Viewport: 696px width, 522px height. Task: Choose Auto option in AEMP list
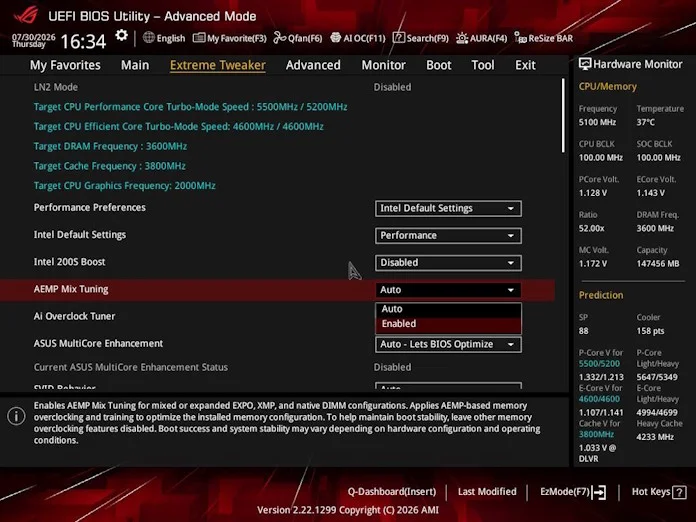448,309
